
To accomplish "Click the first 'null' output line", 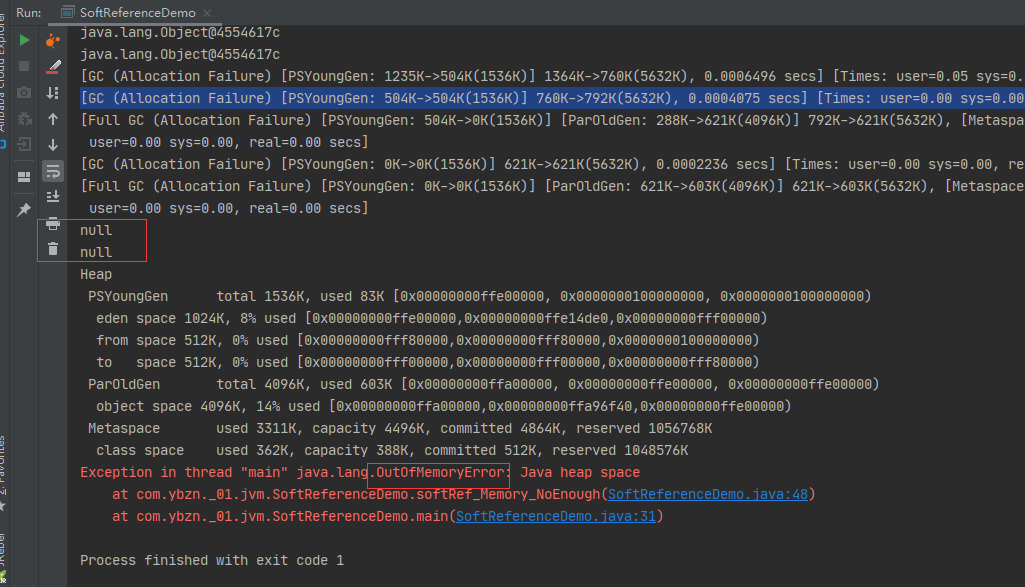I will click(96, 230).
